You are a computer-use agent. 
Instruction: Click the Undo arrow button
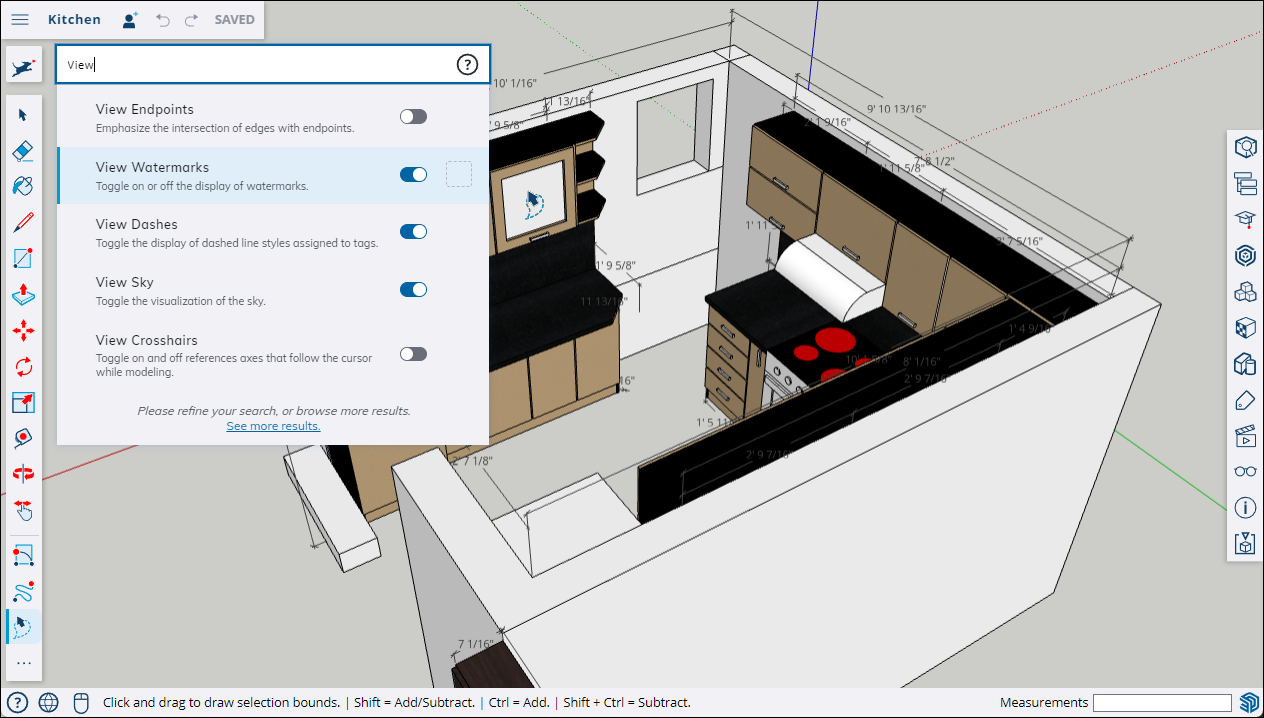pyautogui.click(x=163, y=20)
